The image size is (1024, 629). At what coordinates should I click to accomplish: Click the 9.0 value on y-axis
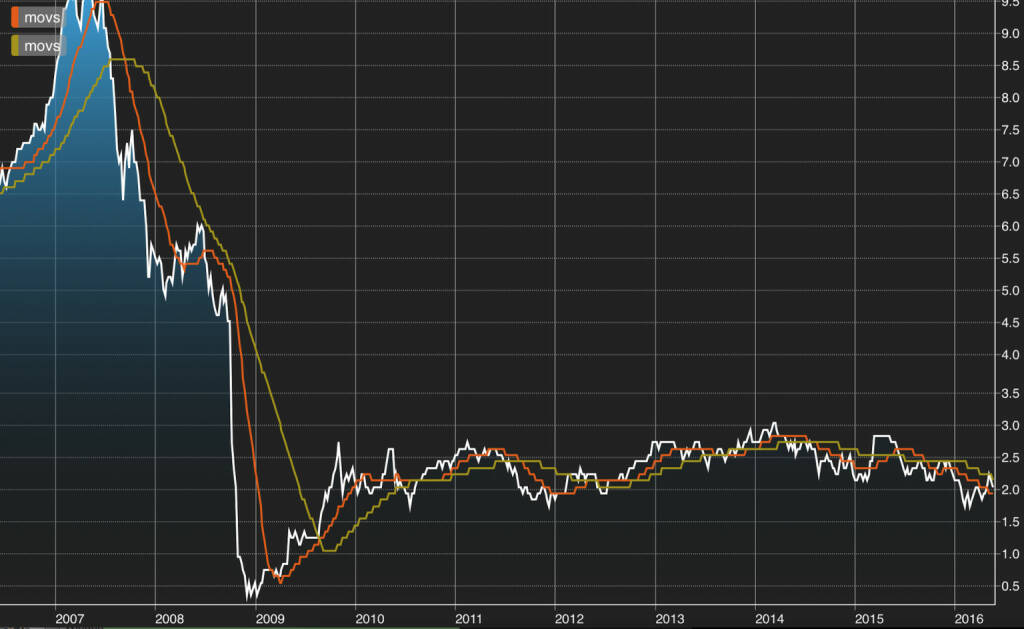[1008, 33]
